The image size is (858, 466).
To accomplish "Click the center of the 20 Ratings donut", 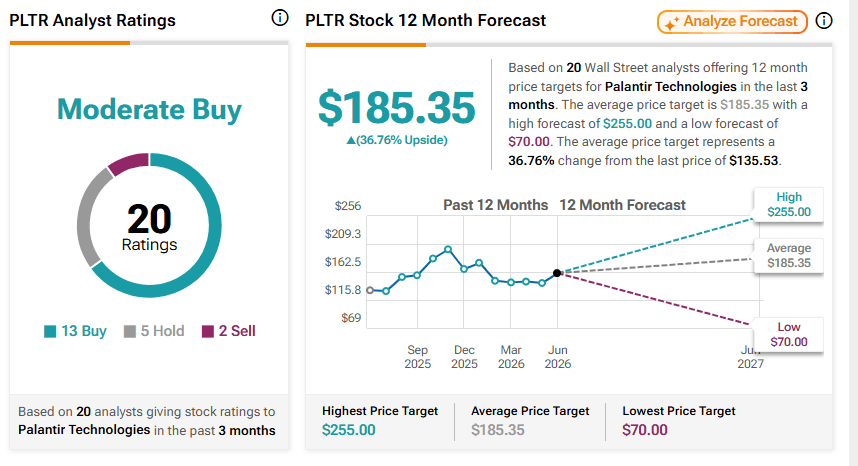I will point(149,225).
